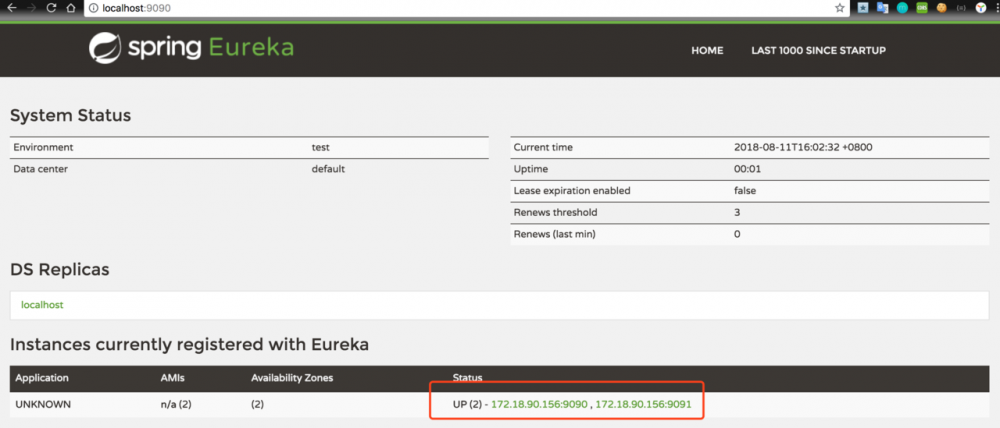Click the browser forward arrow

tap(31, 8)
